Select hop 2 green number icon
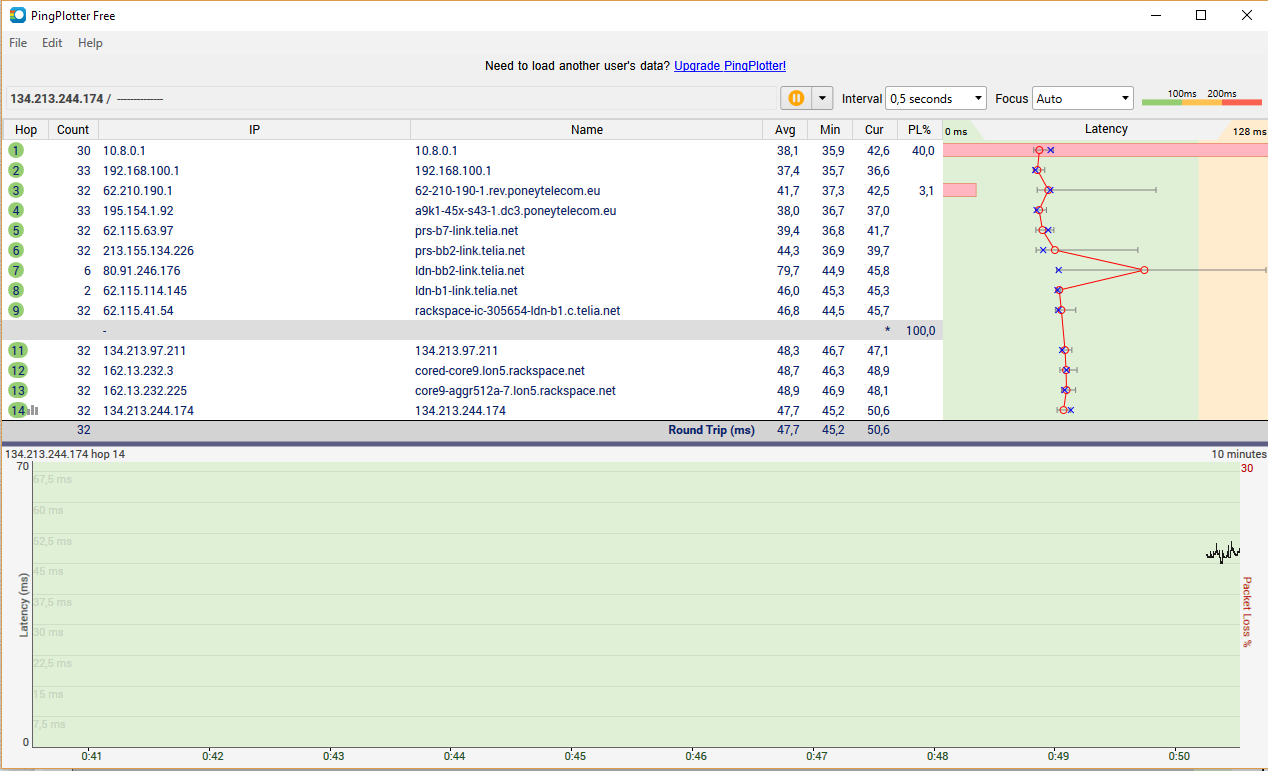 point(16,170)
